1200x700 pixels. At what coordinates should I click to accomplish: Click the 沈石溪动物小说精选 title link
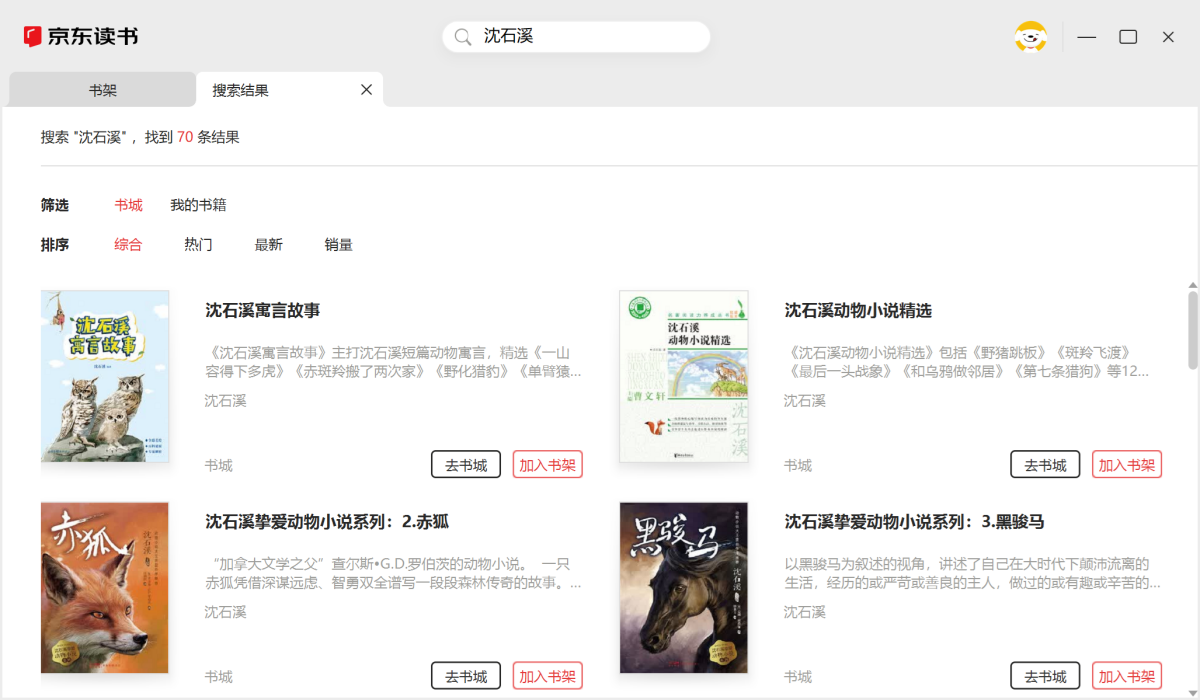click(858, 311)
